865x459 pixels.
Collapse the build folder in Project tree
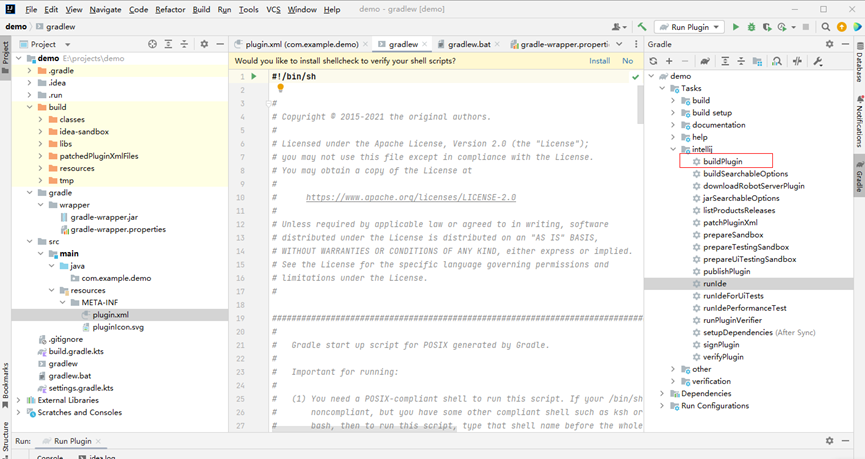click(29, 107)
